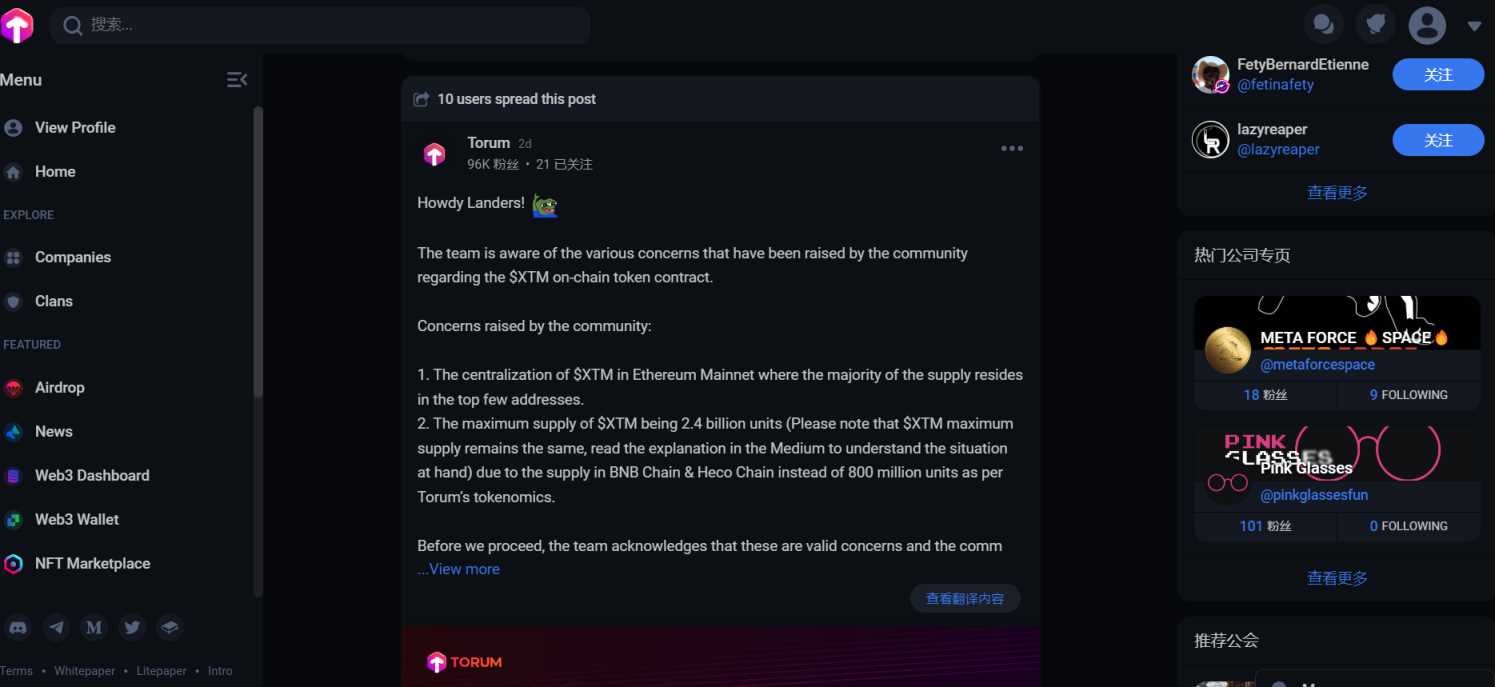
Task: Select Clans in the Explore menu
Action: [54, 301]
